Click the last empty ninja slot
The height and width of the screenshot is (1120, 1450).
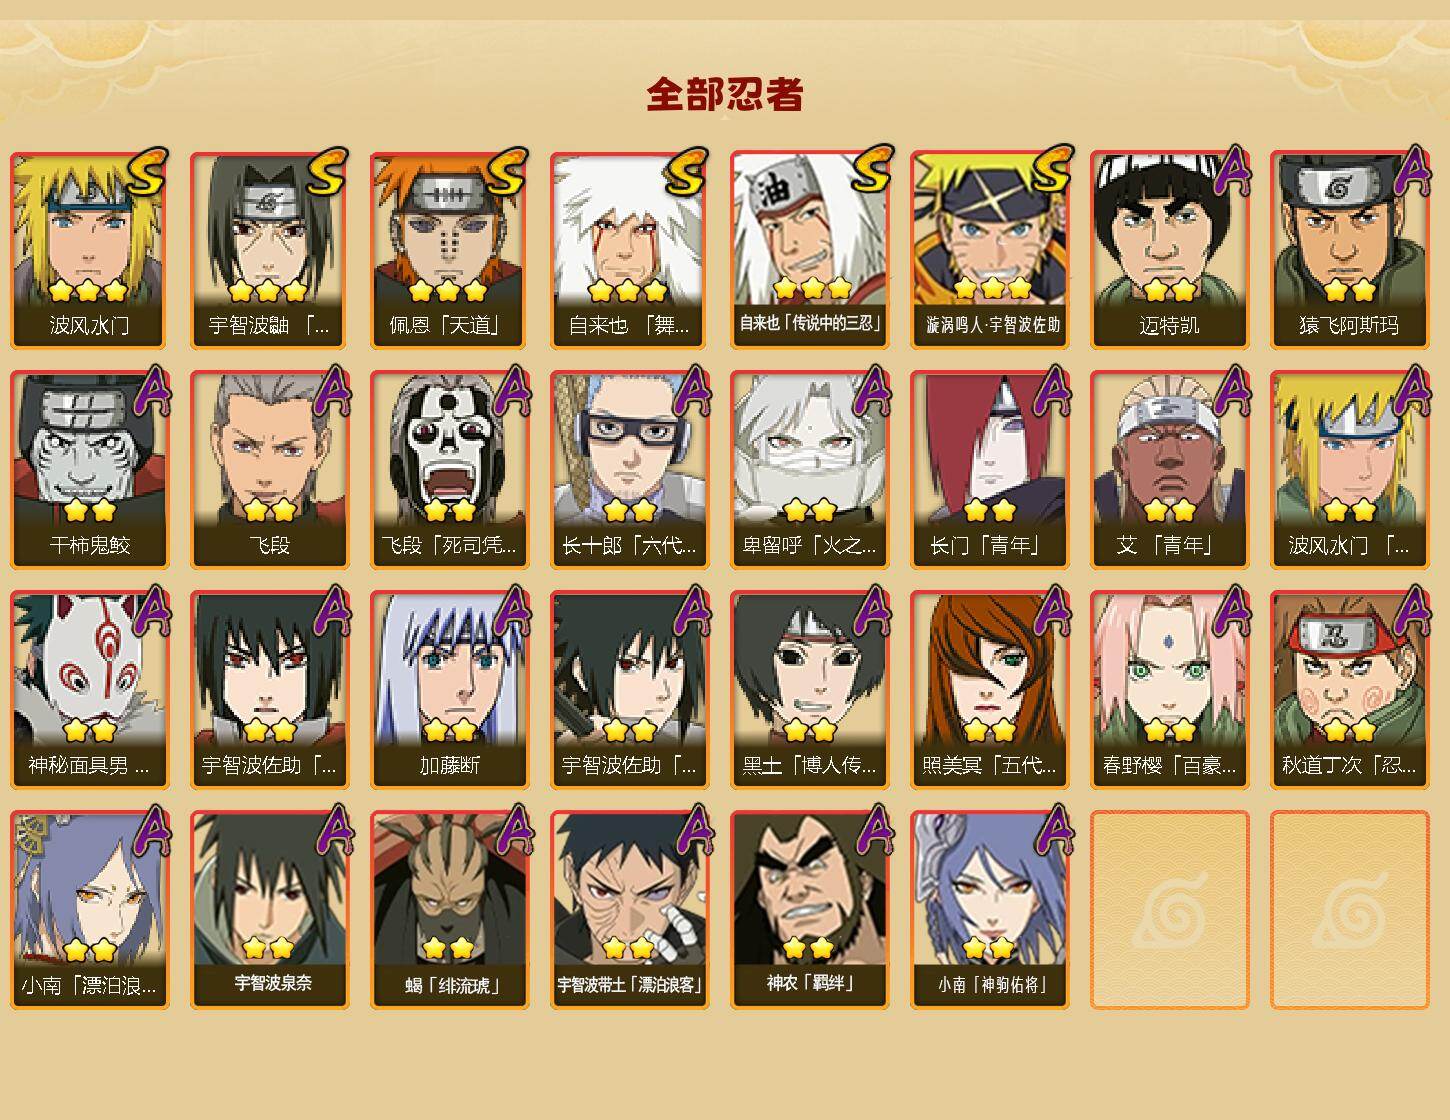[x=1350, y=910]
